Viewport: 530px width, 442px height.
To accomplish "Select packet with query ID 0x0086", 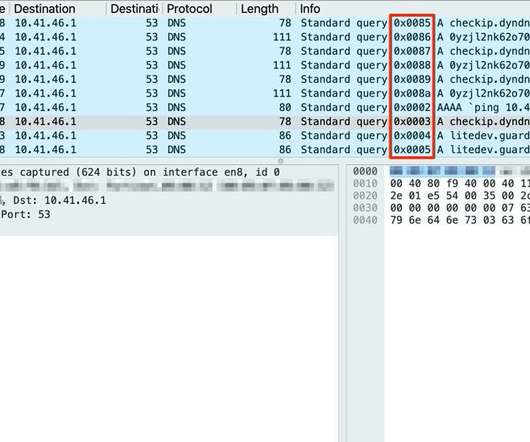I will [x=265, y=37].
